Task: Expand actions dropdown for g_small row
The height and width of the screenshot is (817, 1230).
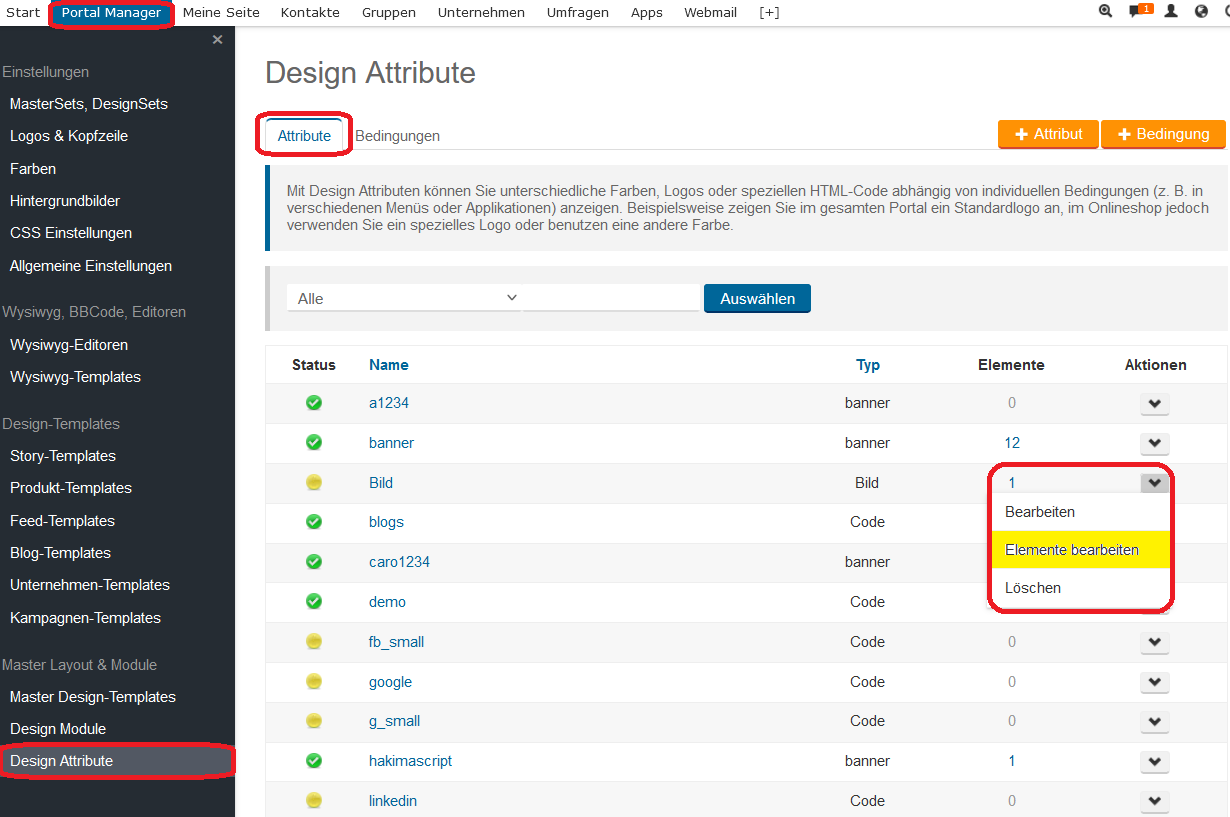Action: [1155, 722]
